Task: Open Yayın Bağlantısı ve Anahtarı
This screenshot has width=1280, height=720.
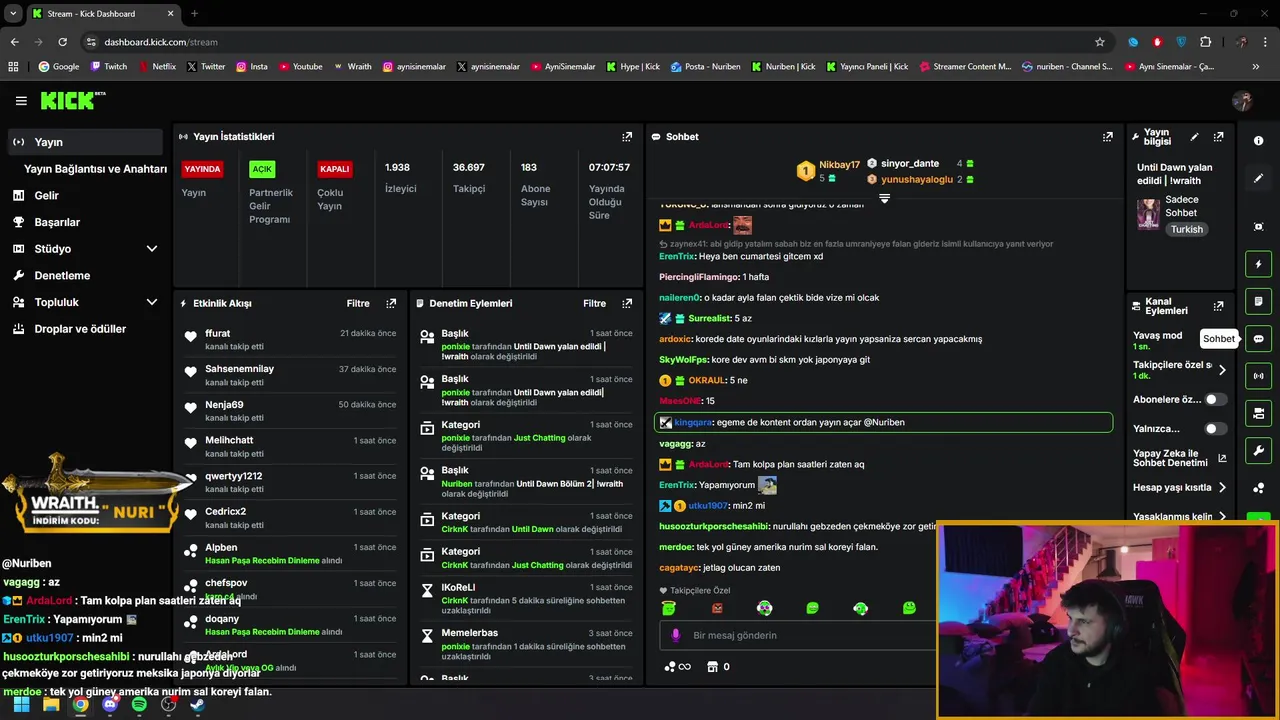Action: [95, 169]
